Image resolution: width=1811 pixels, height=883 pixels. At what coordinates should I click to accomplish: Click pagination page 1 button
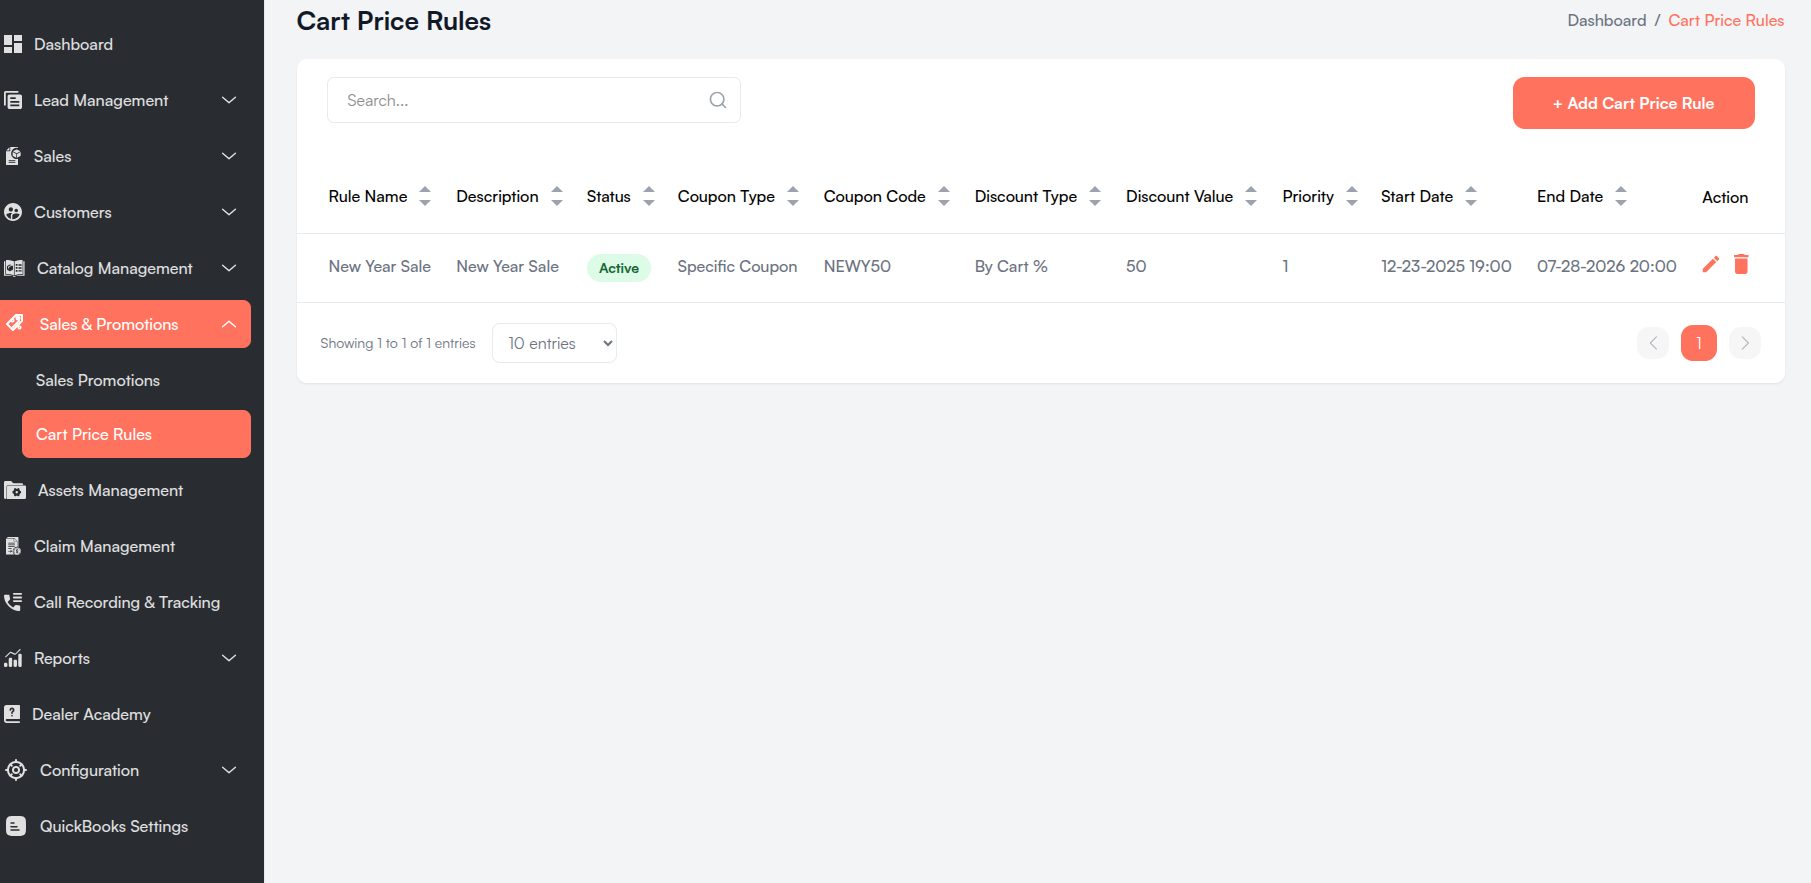1699,343
